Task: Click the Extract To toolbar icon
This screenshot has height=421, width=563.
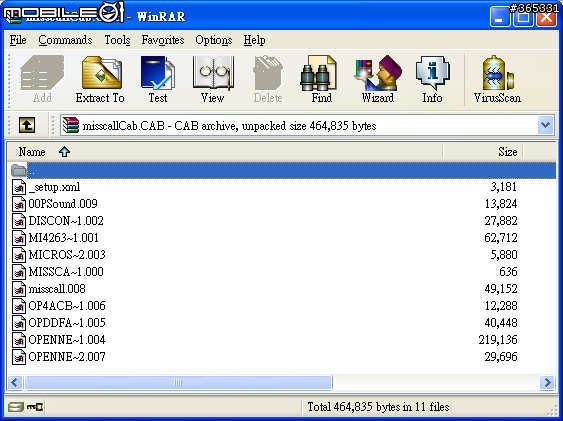Action: 102,72
